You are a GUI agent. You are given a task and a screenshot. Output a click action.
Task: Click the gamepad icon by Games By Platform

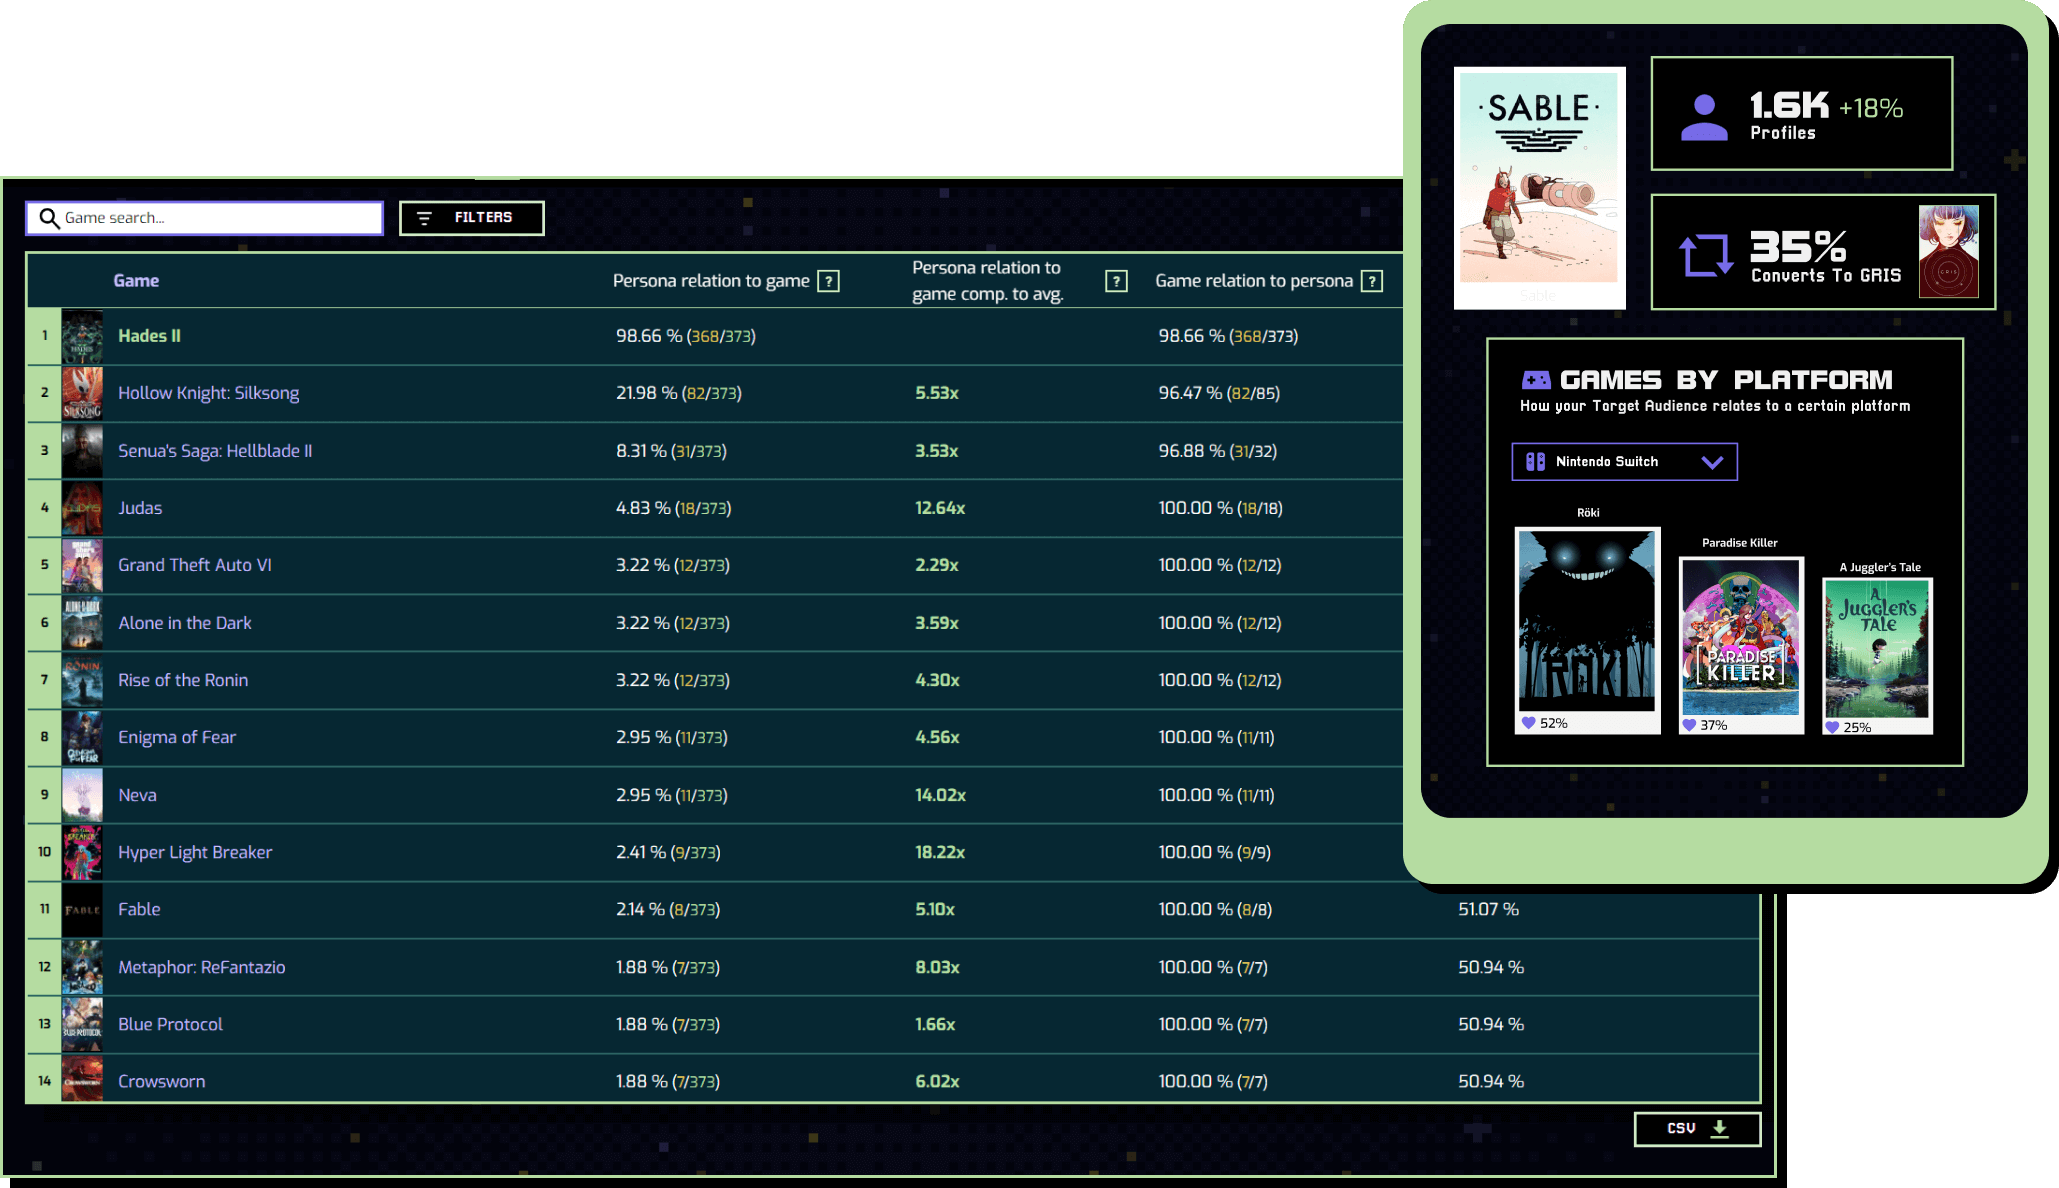[x=1535, y=380]
